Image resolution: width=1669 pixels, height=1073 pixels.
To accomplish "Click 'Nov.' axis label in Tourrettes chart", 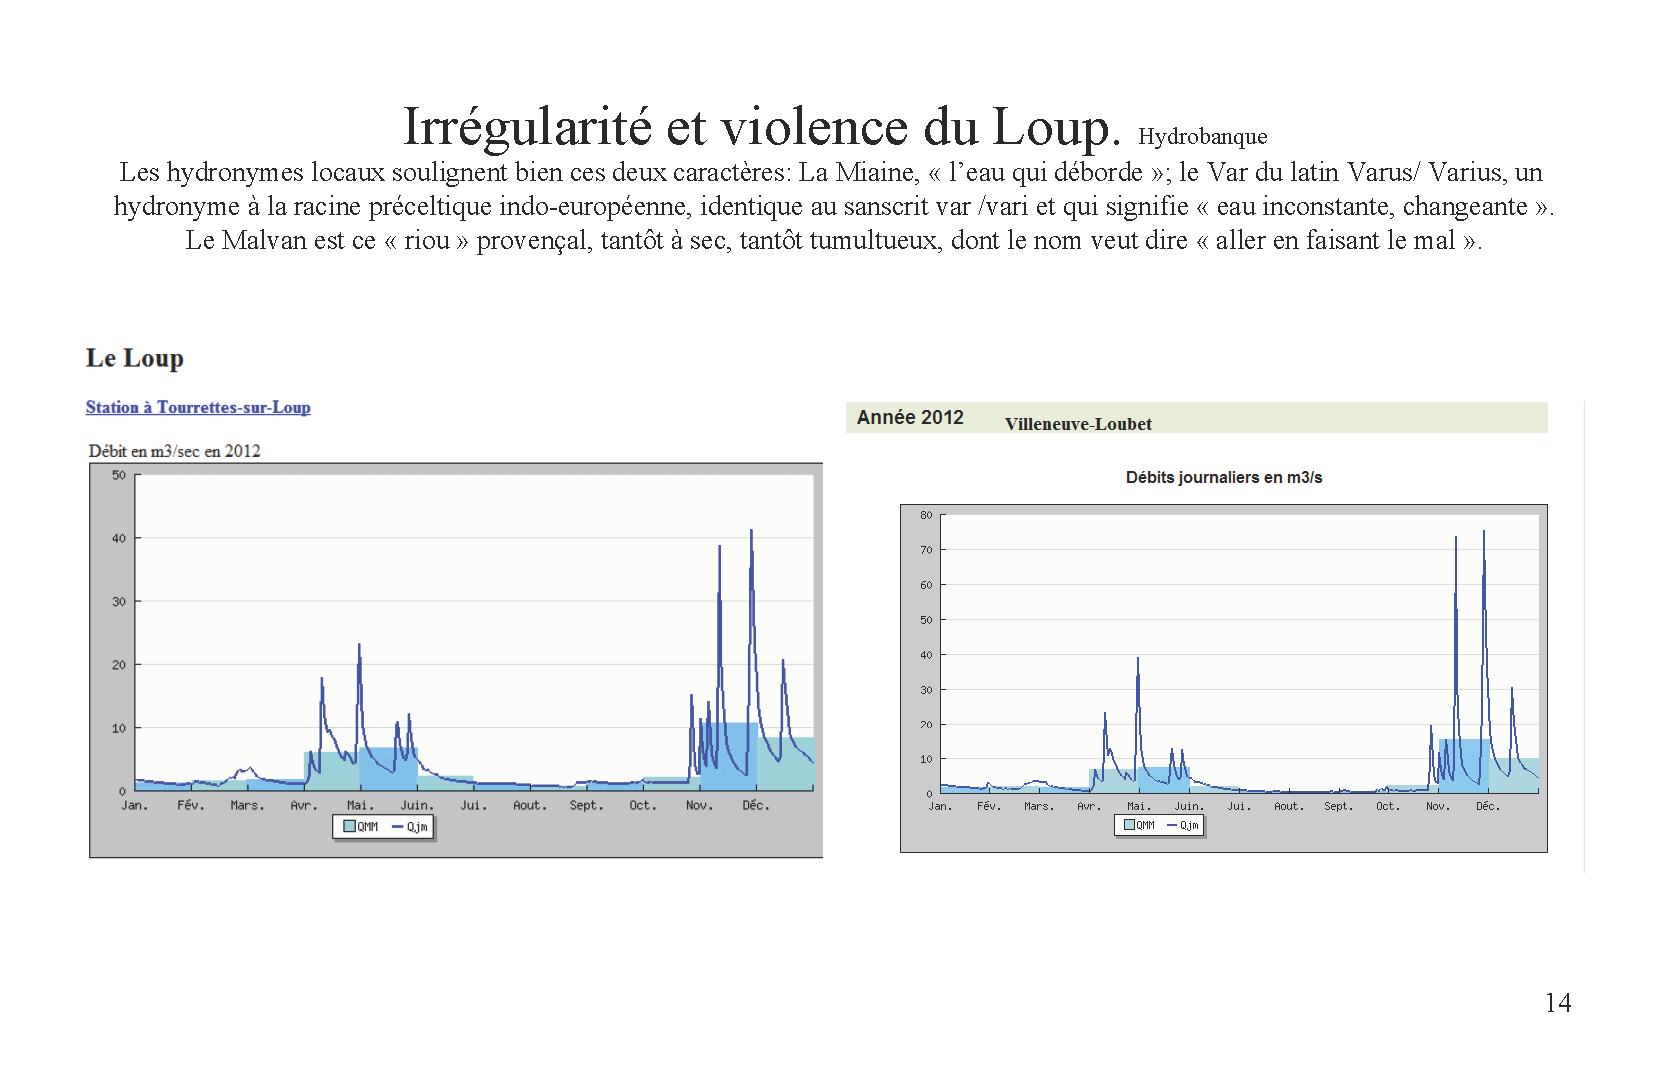I will [x=699, y=805].
